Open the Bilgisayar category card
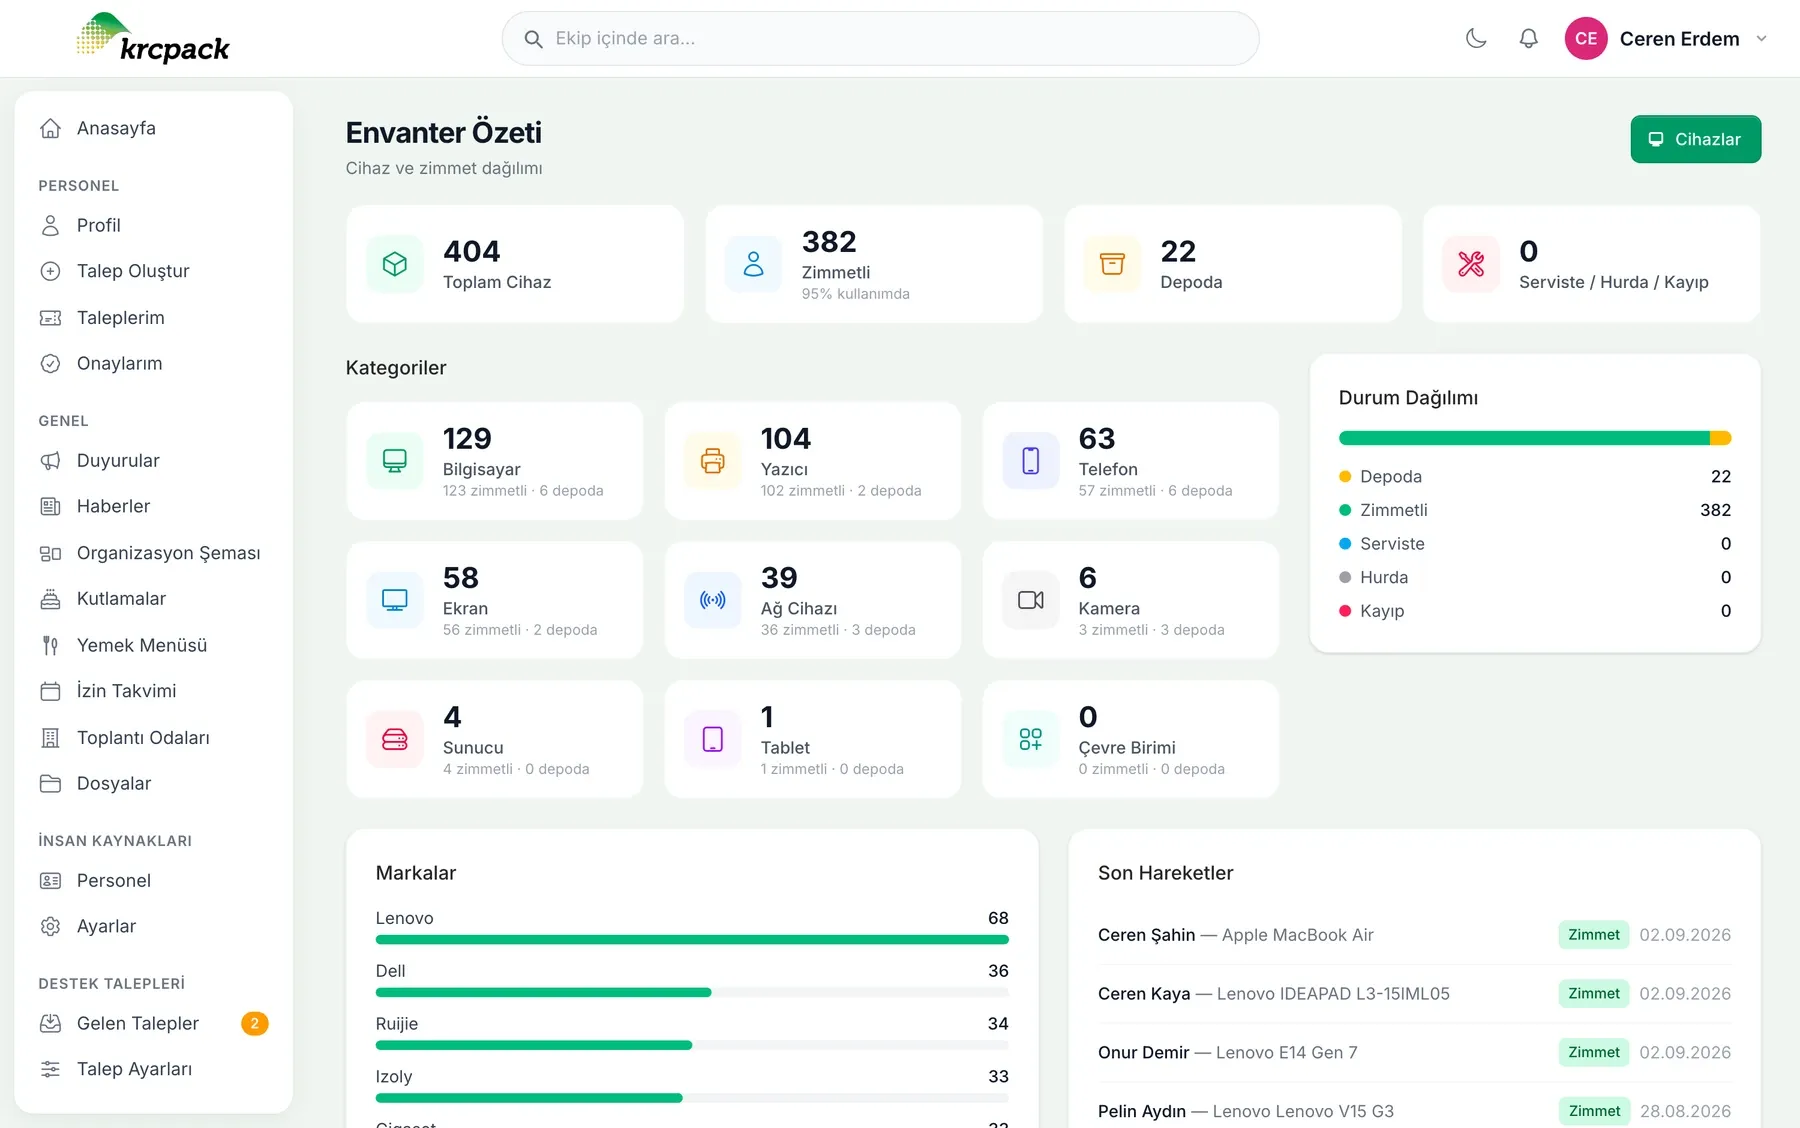The image size is (1800, 1128). click(495, 461)
